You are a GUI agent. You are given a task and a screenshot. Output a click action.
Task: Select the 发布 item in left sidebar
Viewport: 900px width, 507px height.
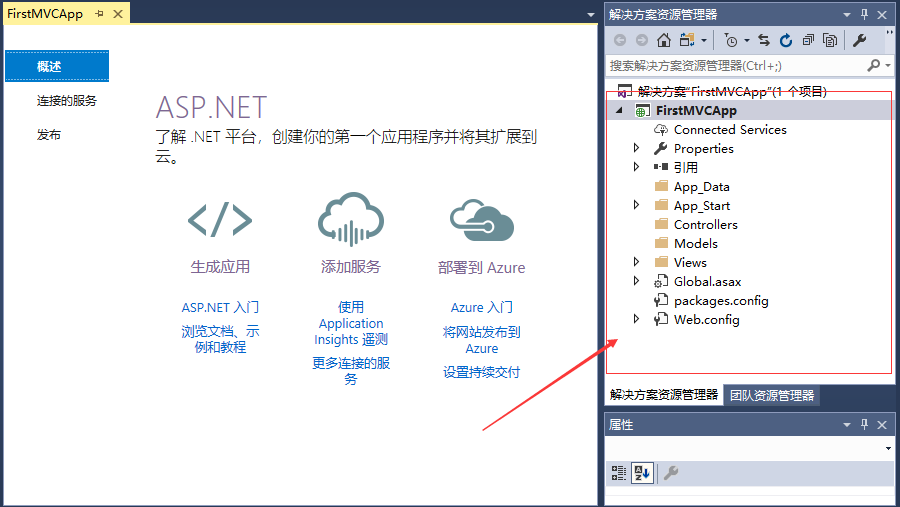click(49, 135)
